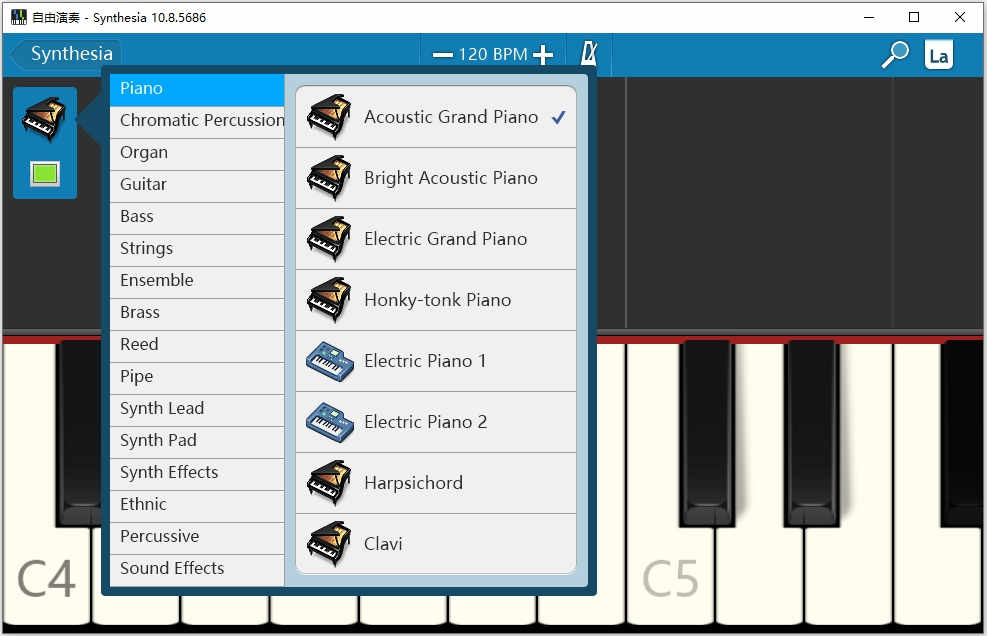Open the Reed instrument category
987x636 pixels.
tap(197, 346)
